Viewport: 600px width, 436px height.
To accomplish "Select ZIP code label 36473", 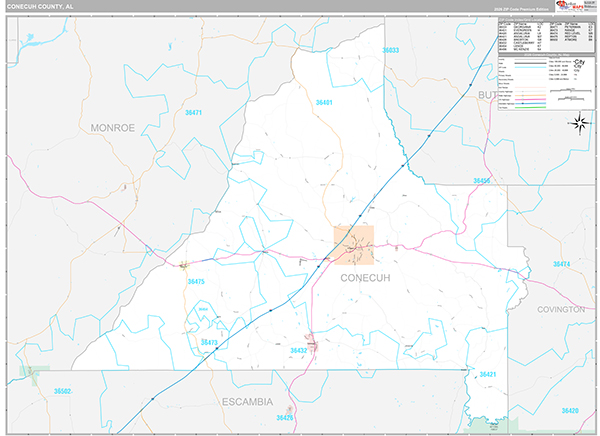I will tap(209, 343).
